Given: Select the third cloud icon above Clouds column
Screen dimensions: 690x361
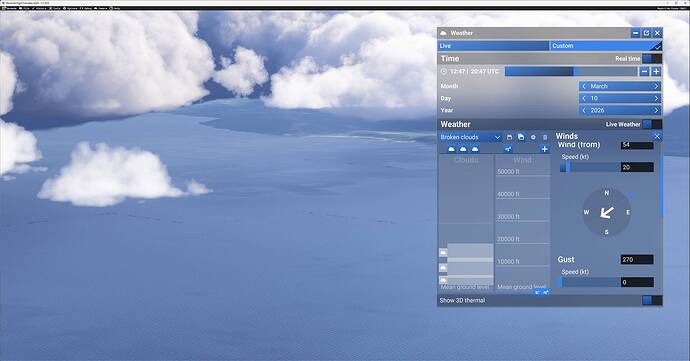Looking at the screenshot, I should click(475, 149).
